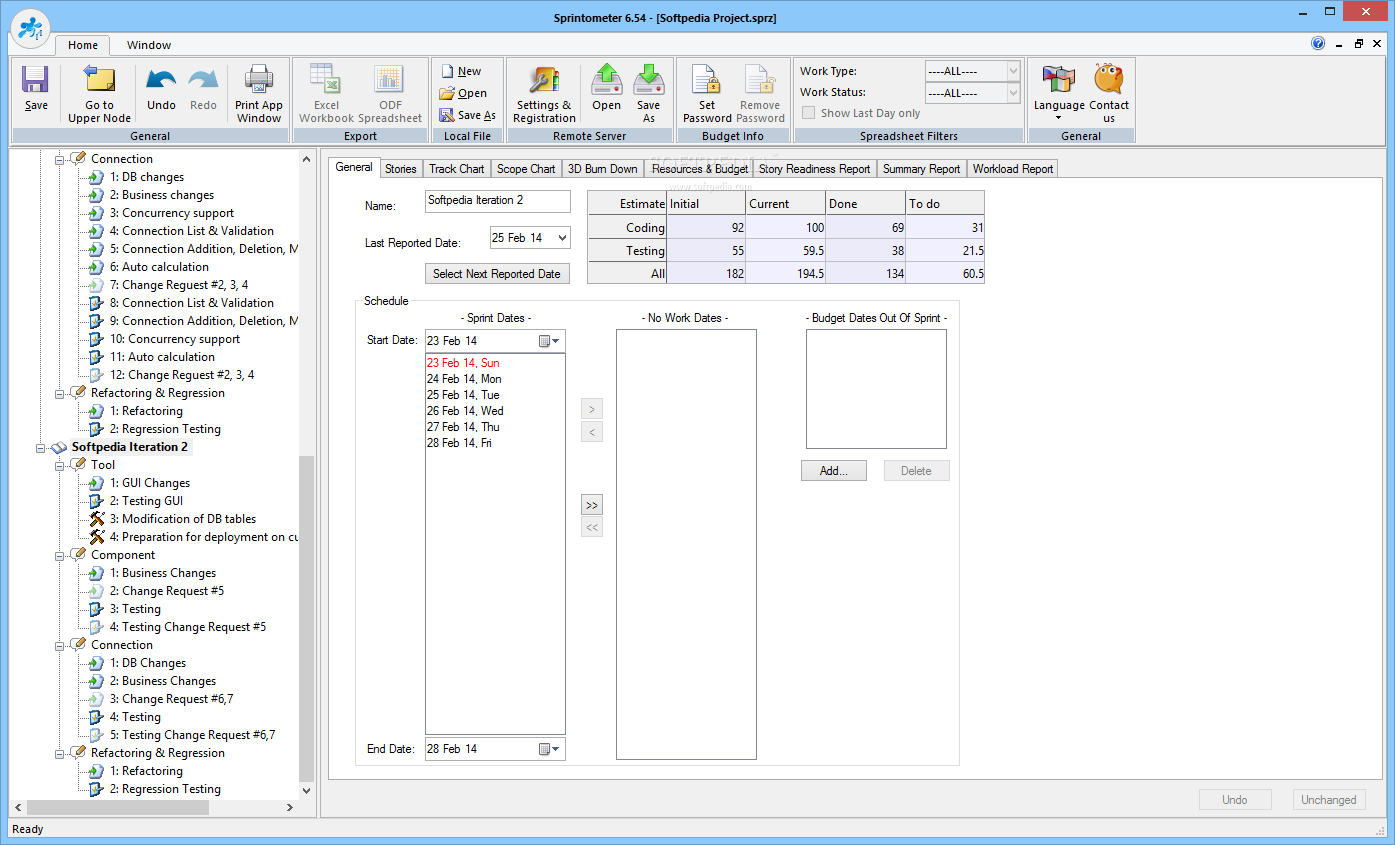Open the Resources & Budget tab
The image size is (1395, 845).
[700, 169]
